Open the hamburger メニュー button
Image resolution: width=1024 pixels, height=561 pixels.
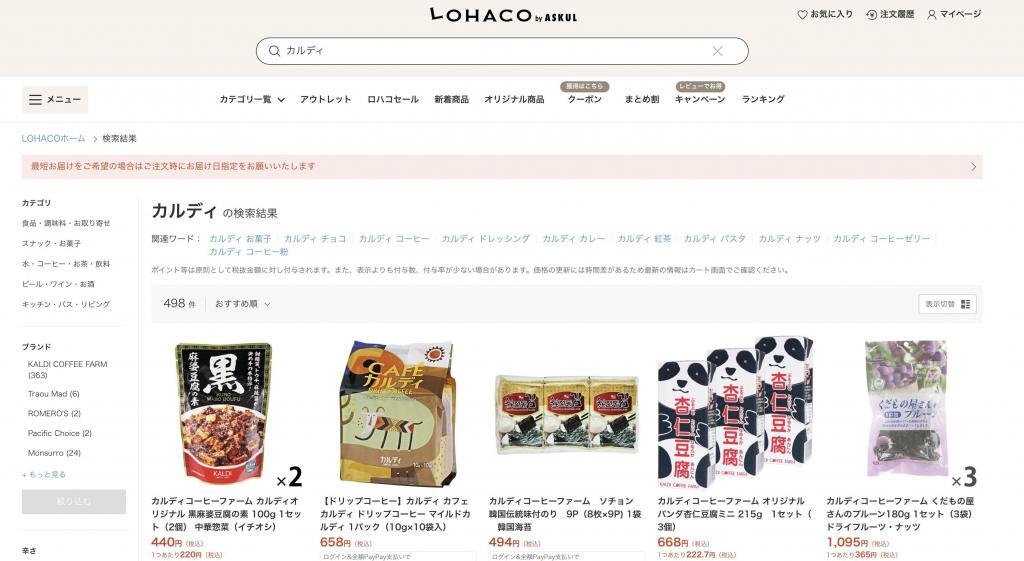pyautogui.click(x=55, y=99)
